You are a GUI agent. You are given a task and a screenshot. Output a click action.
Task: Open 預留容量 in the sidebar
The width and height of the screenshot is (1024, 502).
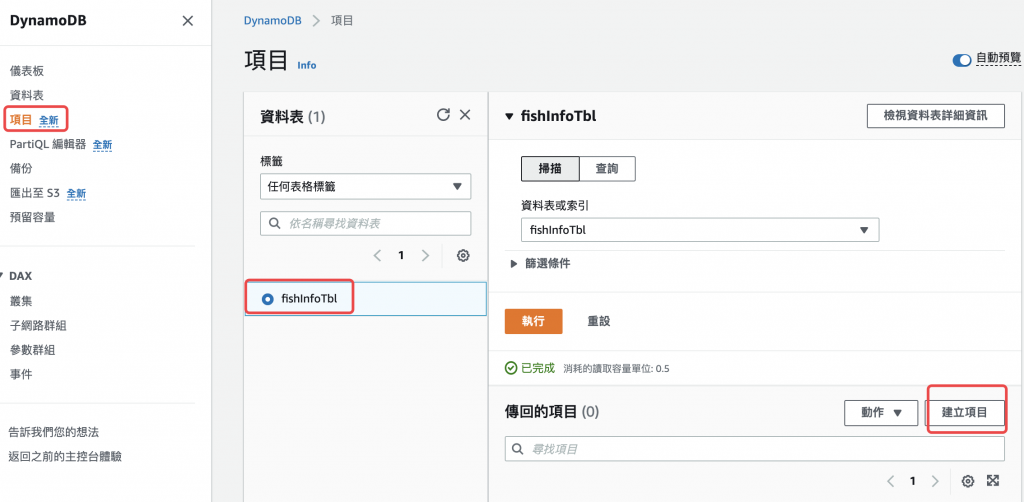click(32, 217)
